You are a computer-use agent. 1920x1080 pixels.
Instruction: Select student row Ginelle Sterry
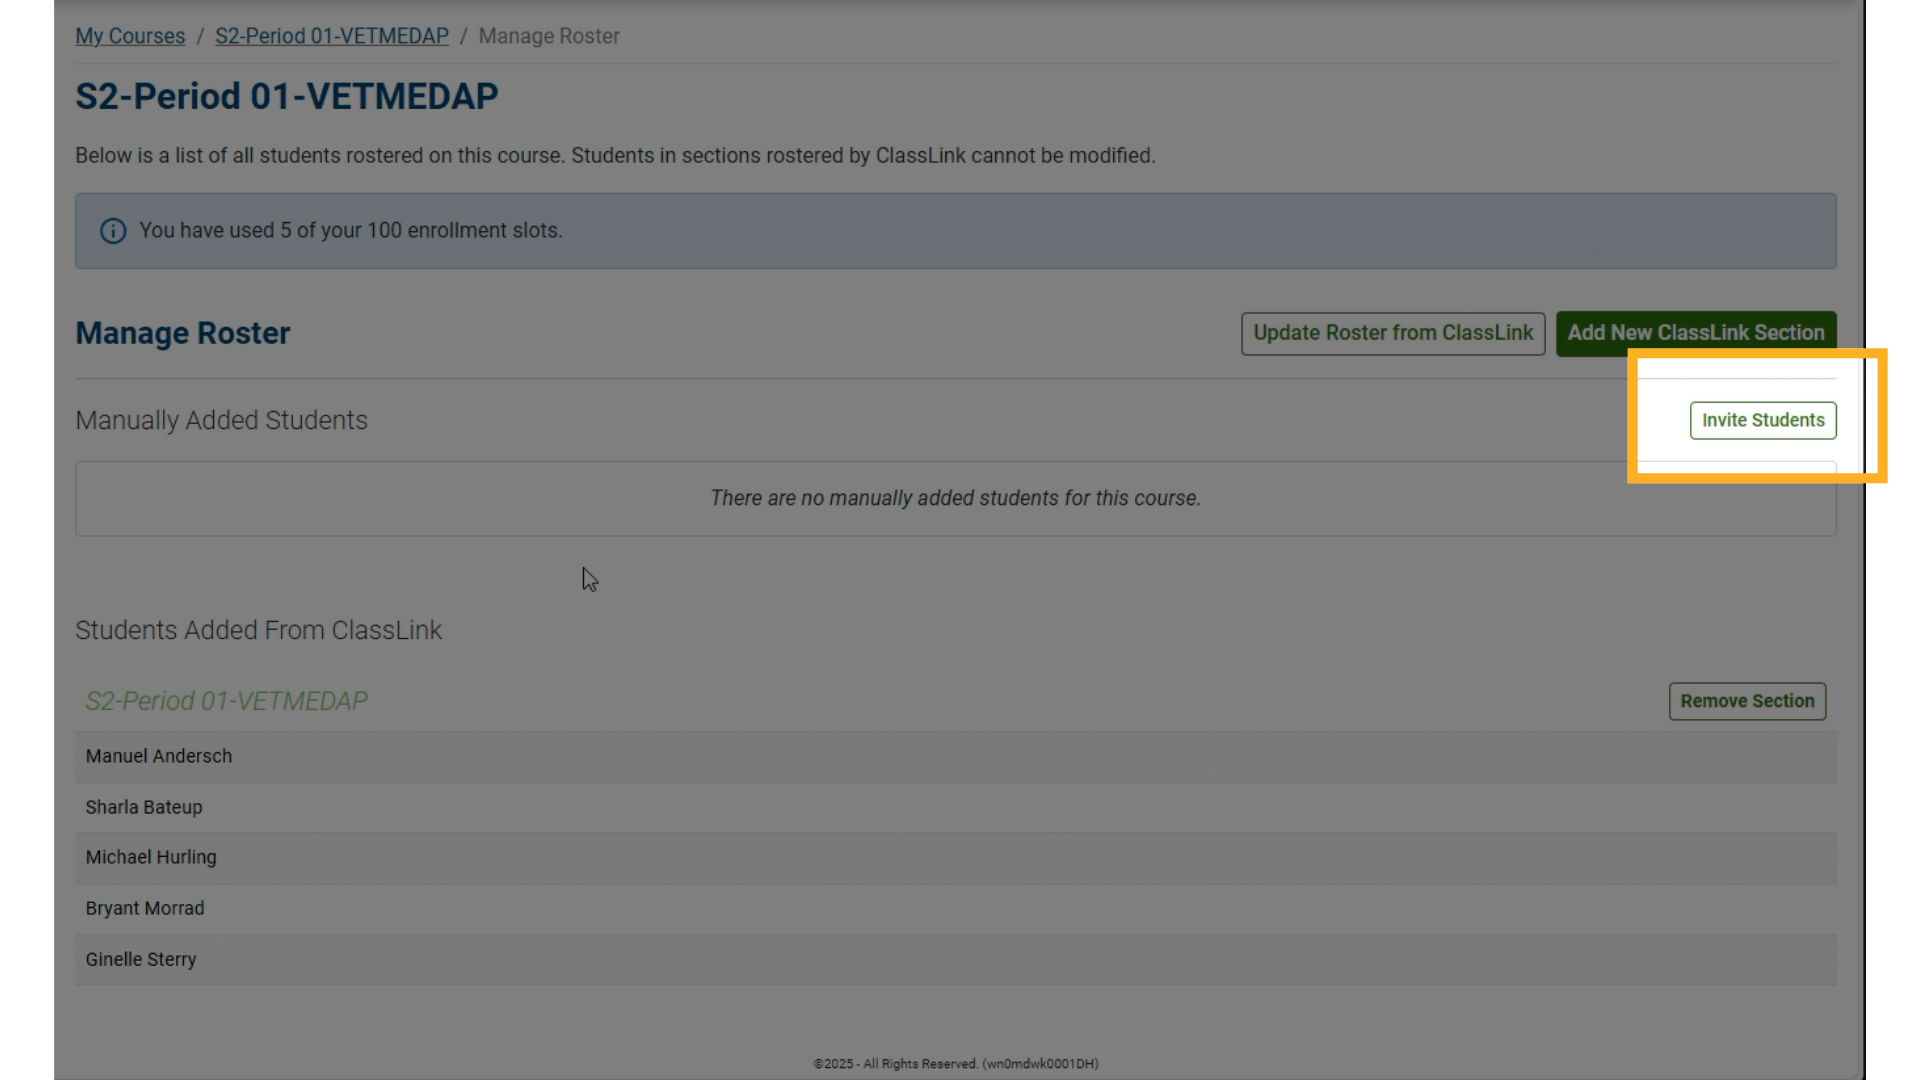point(141,959)
